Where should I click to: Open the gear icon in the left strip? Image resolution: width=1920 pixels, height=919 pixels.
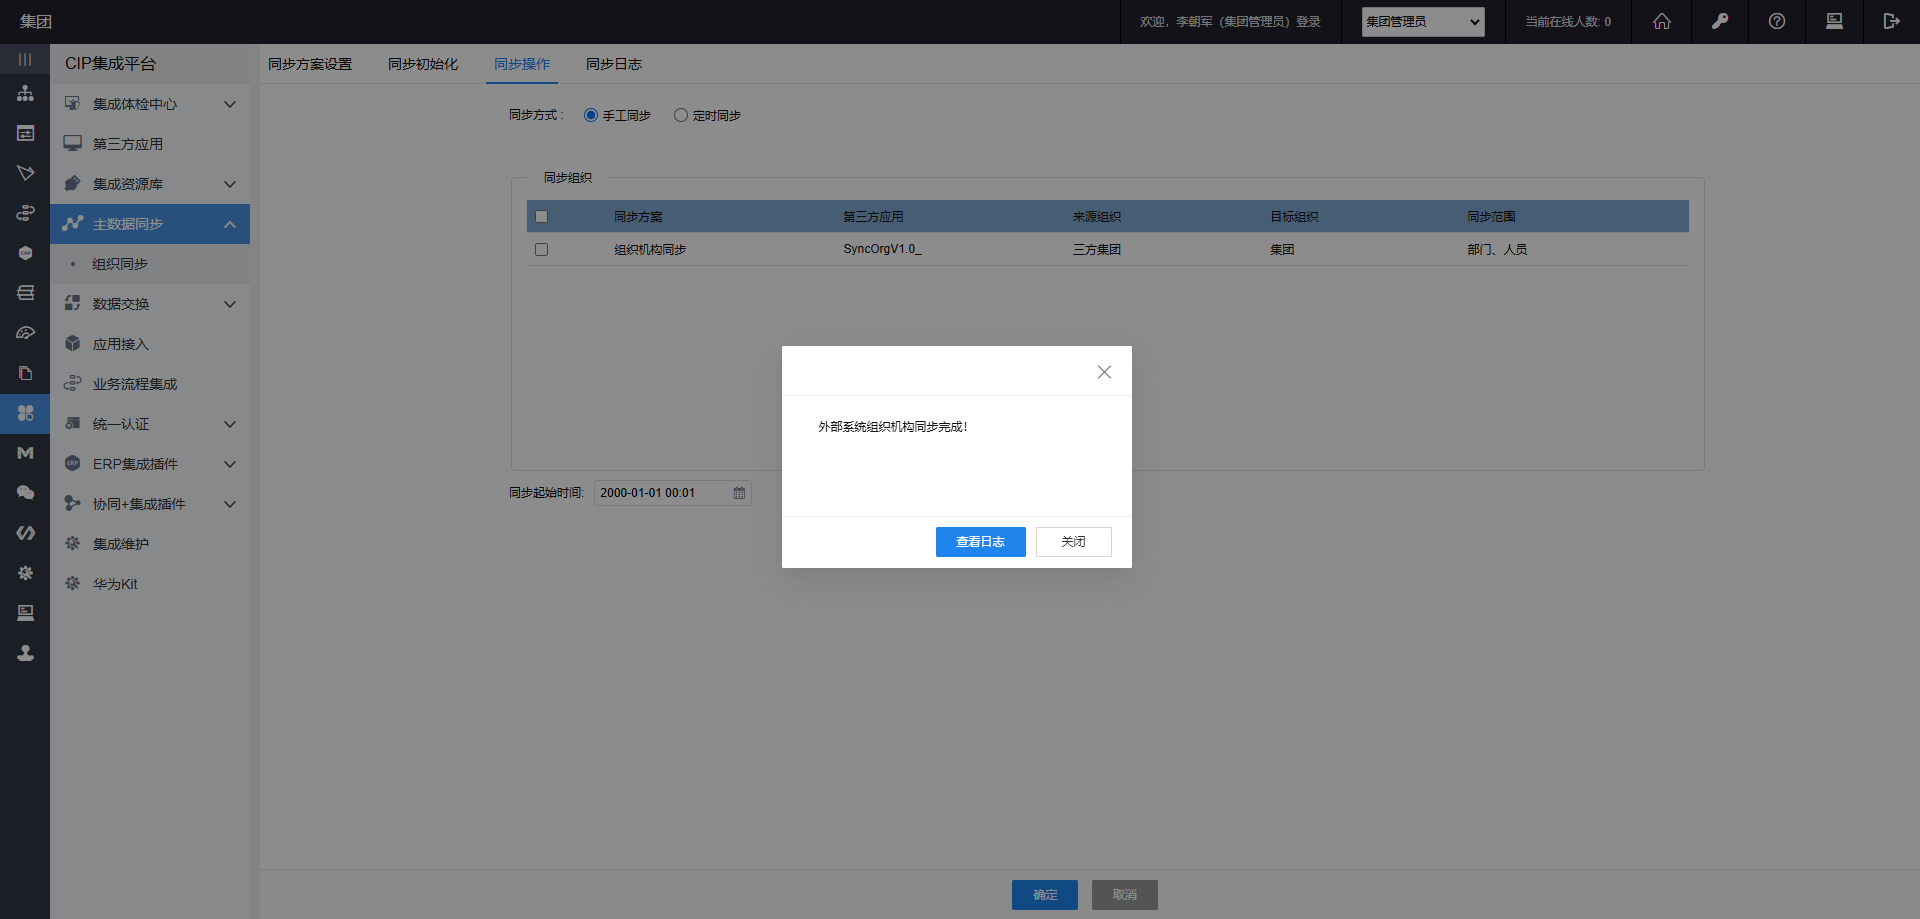(25, 573)
